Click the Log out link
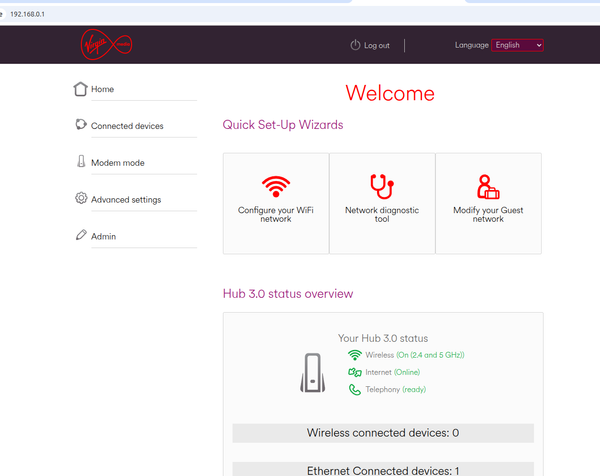Viewport: 600px width, 476px height. point(377,46)
